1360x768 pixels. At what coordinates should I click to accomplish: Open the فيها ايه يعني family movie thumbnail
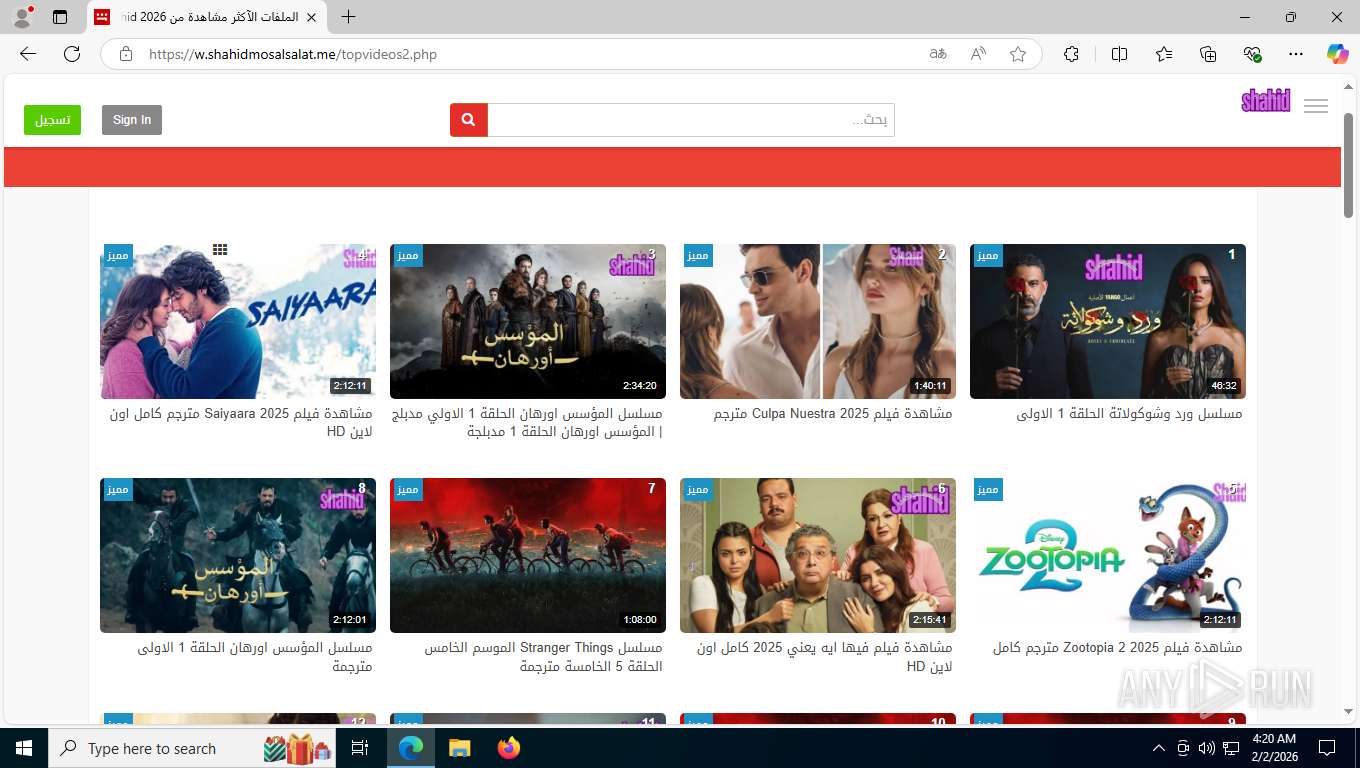(x=818, y=555)
